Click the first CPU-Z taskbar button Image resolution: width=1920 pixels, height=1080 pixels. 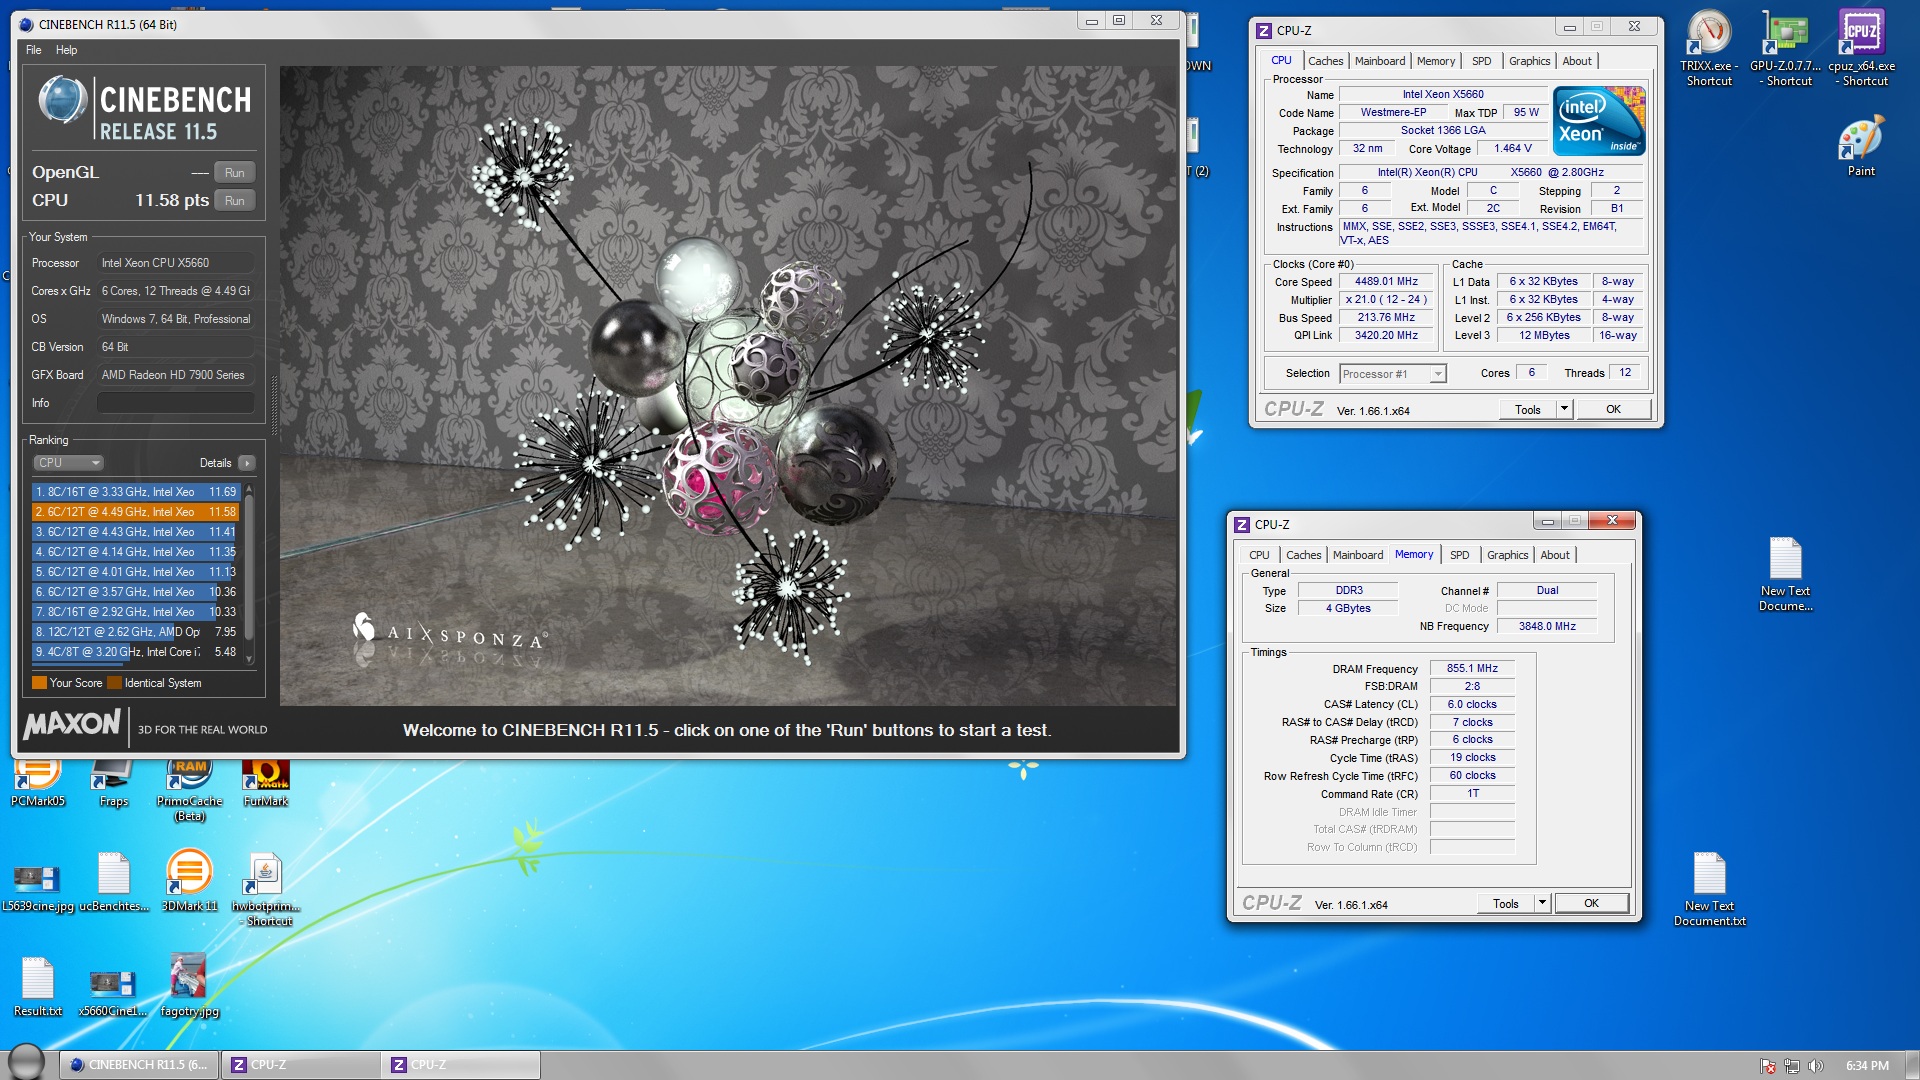(300, 1065)
